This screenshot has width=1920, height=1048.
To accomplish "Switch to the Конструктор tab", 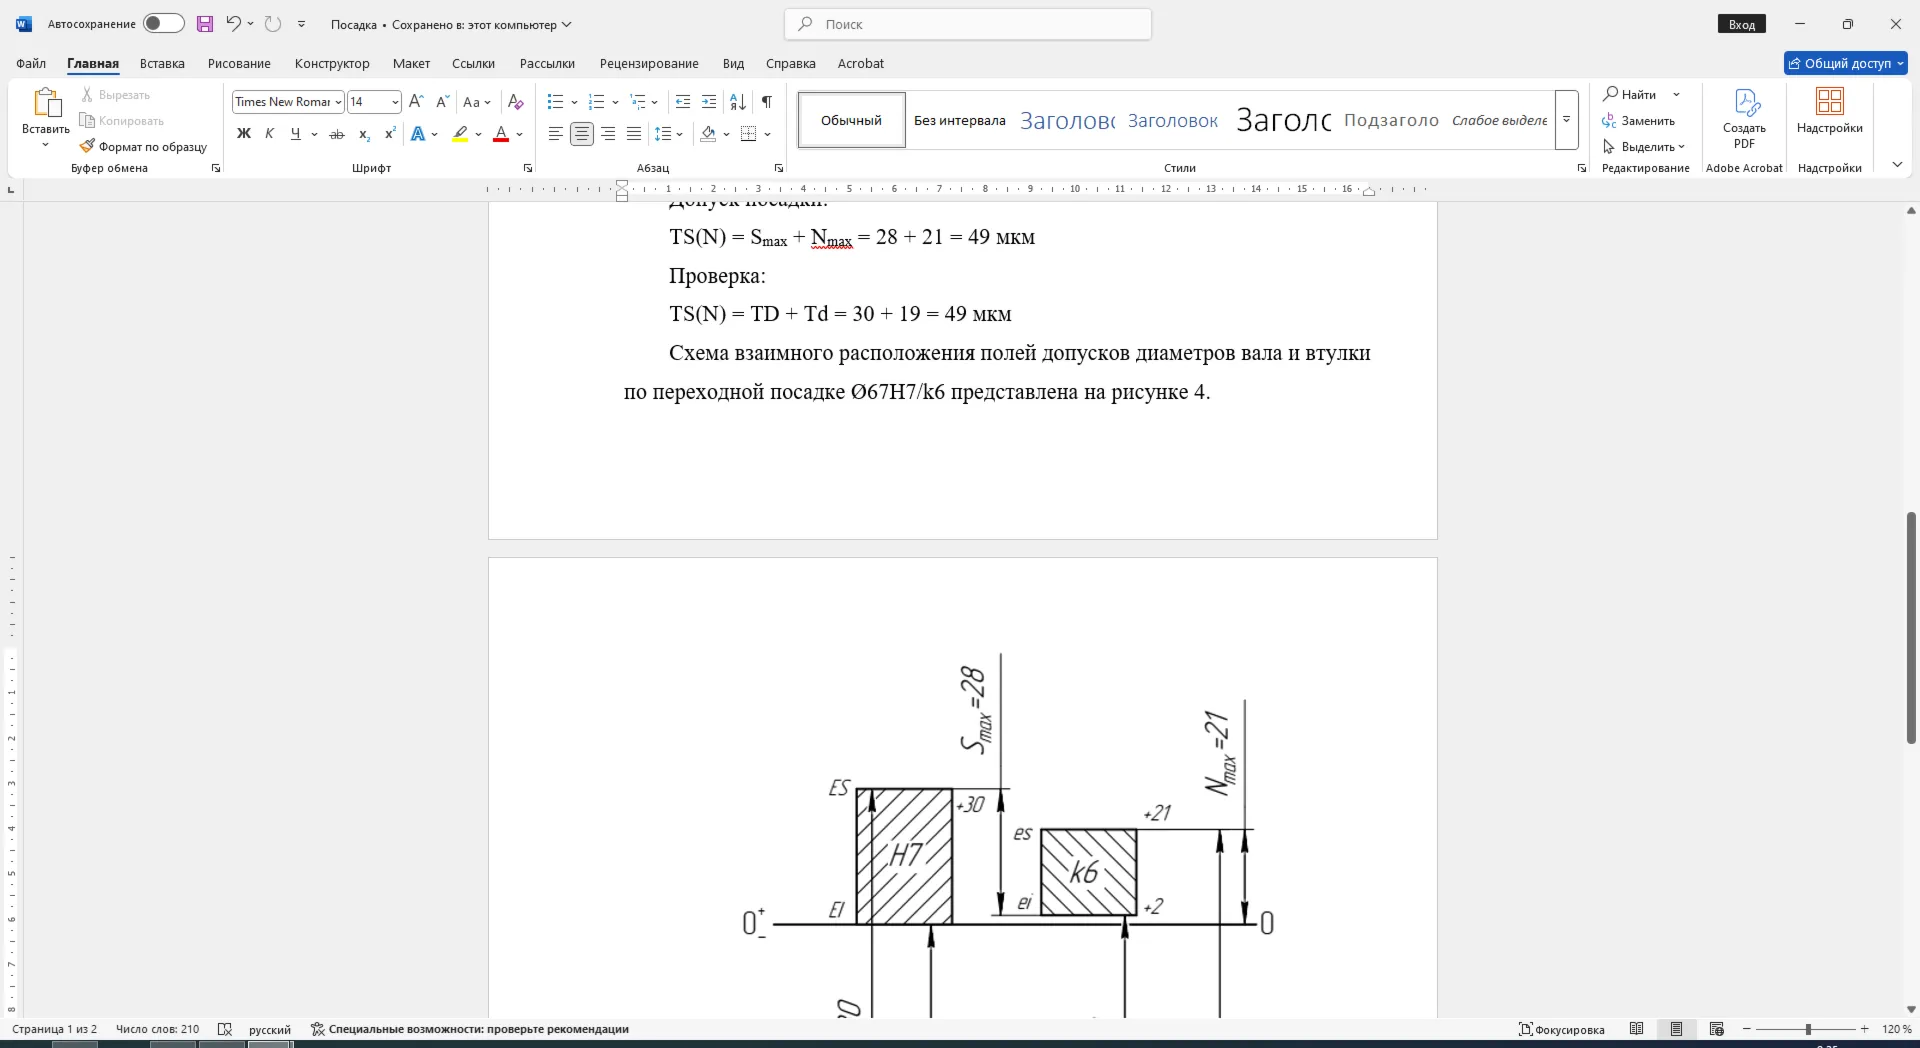I will (x=332, y=63).
